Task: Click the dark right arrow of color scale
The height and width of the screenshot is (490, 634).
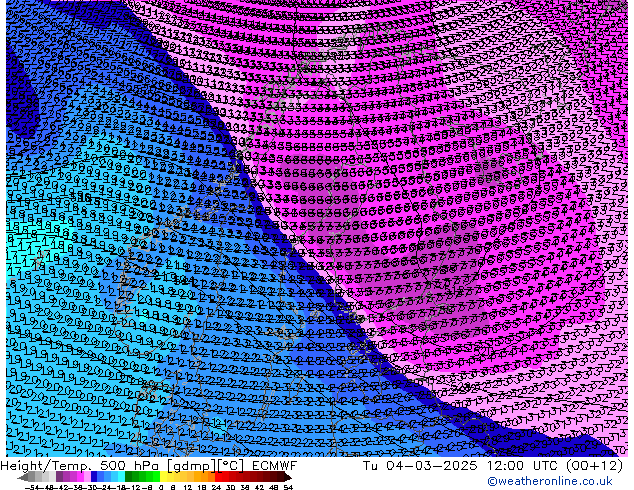Action: (287, 478)
